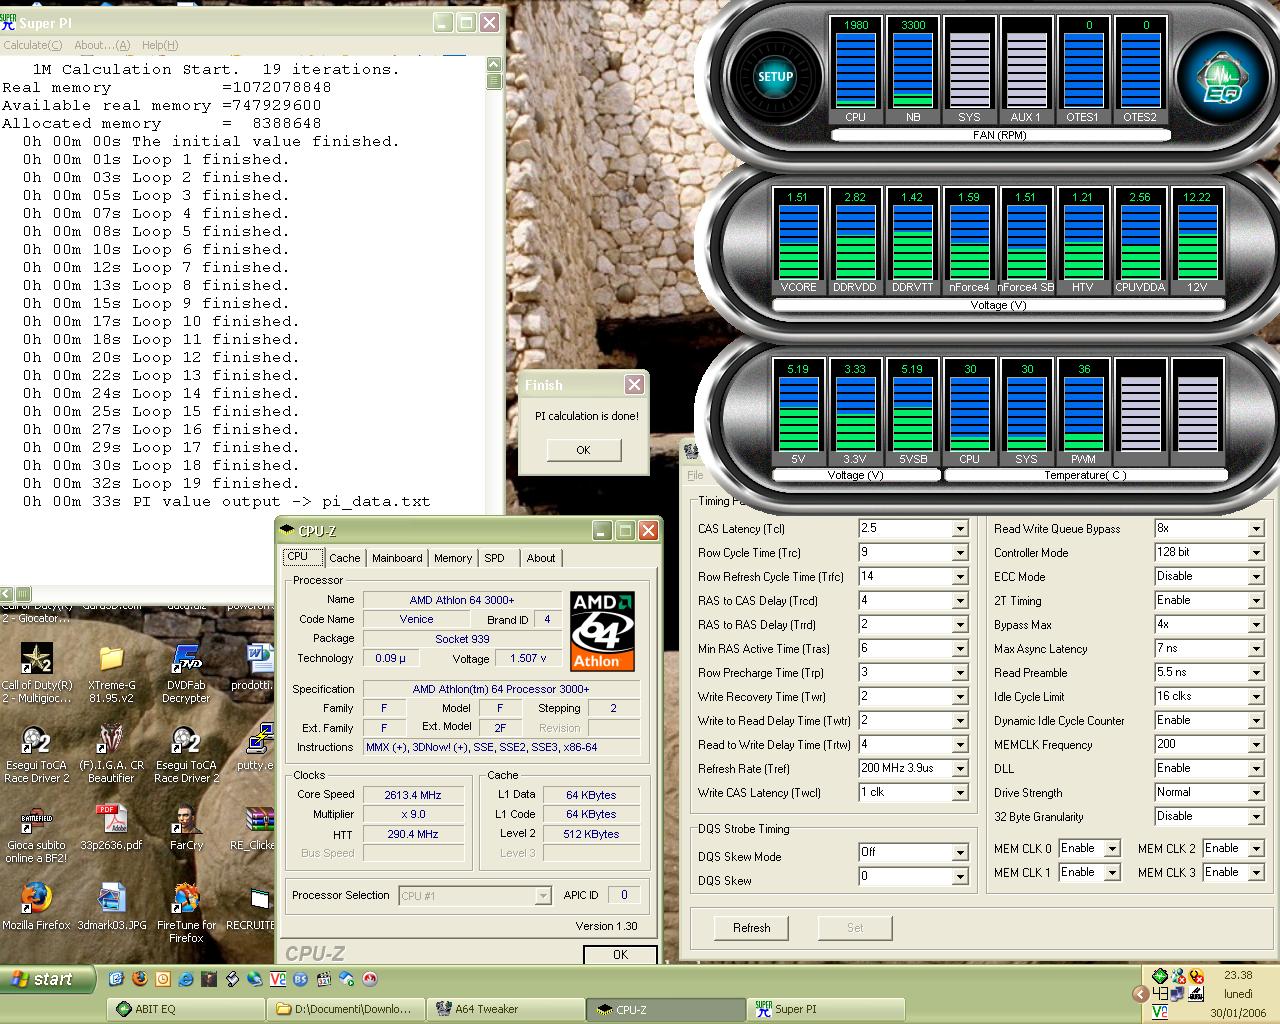Open Help menu in Super PI
1280x1024 pixels.
pos(160,45)
